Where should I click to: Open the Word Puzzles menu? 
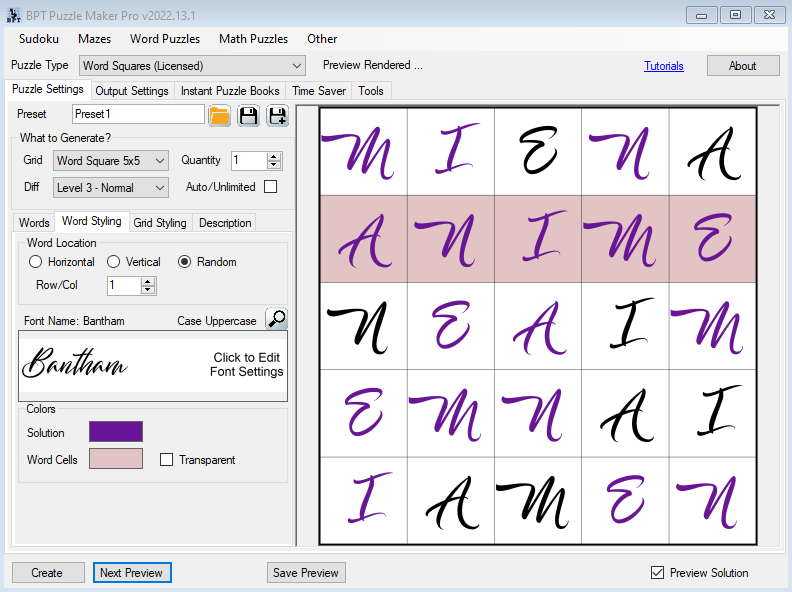(x=165, y=39)
